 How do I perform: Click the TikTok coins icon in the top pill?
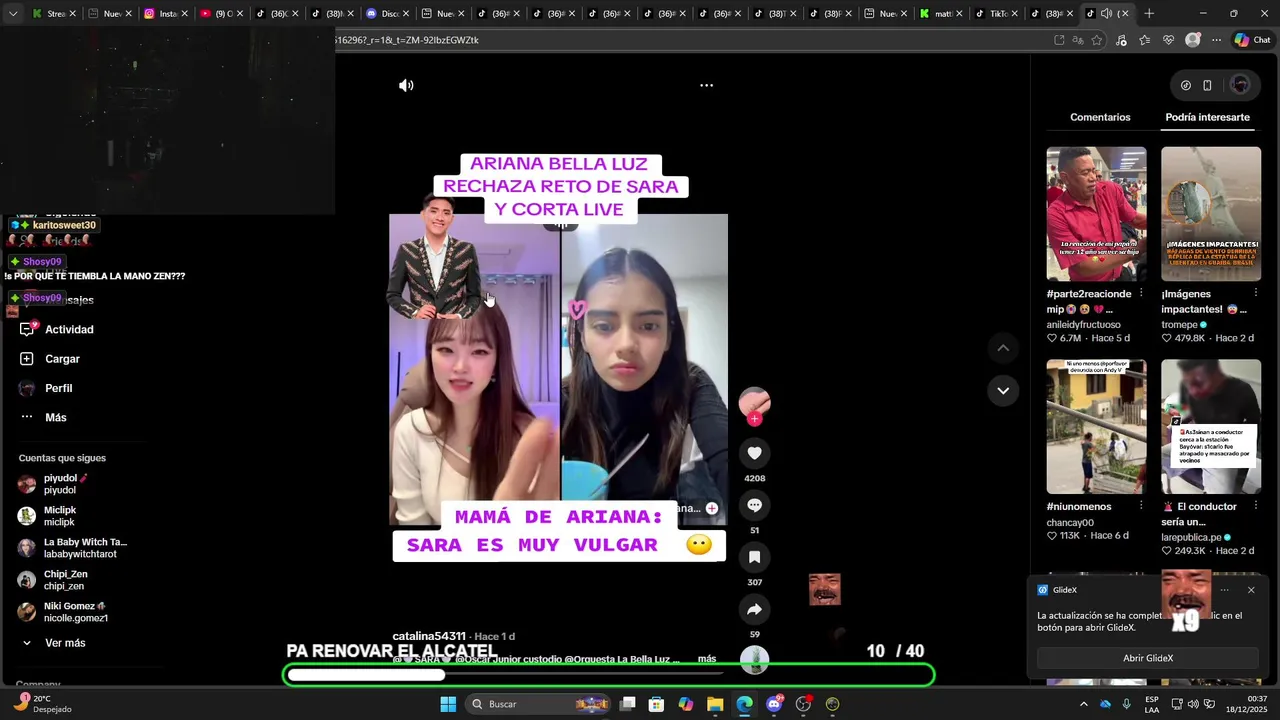[1186, 86]
